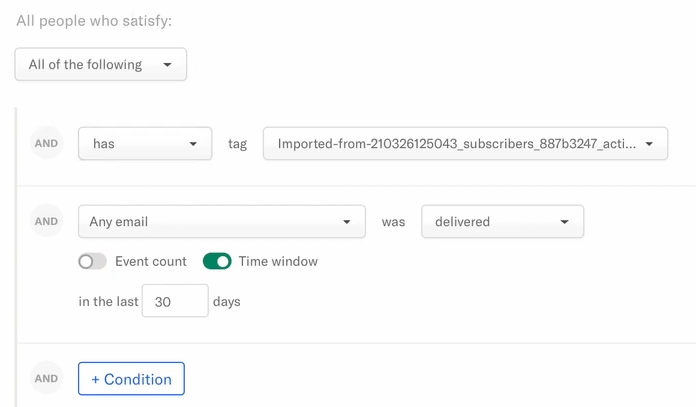Click the AND badge beside the tag row
Viewport: 696px width, 407px height.
[x=47, y=143]
